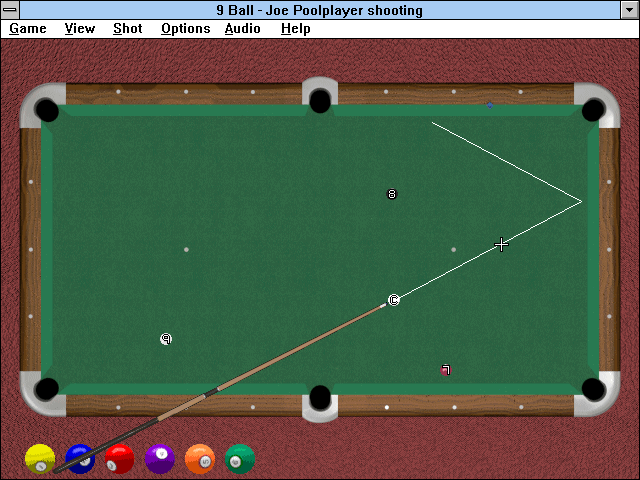This screenshot has width=640, height=480.
Task: Click the 9 ball on the table
Action: click(x=166, y=339)
